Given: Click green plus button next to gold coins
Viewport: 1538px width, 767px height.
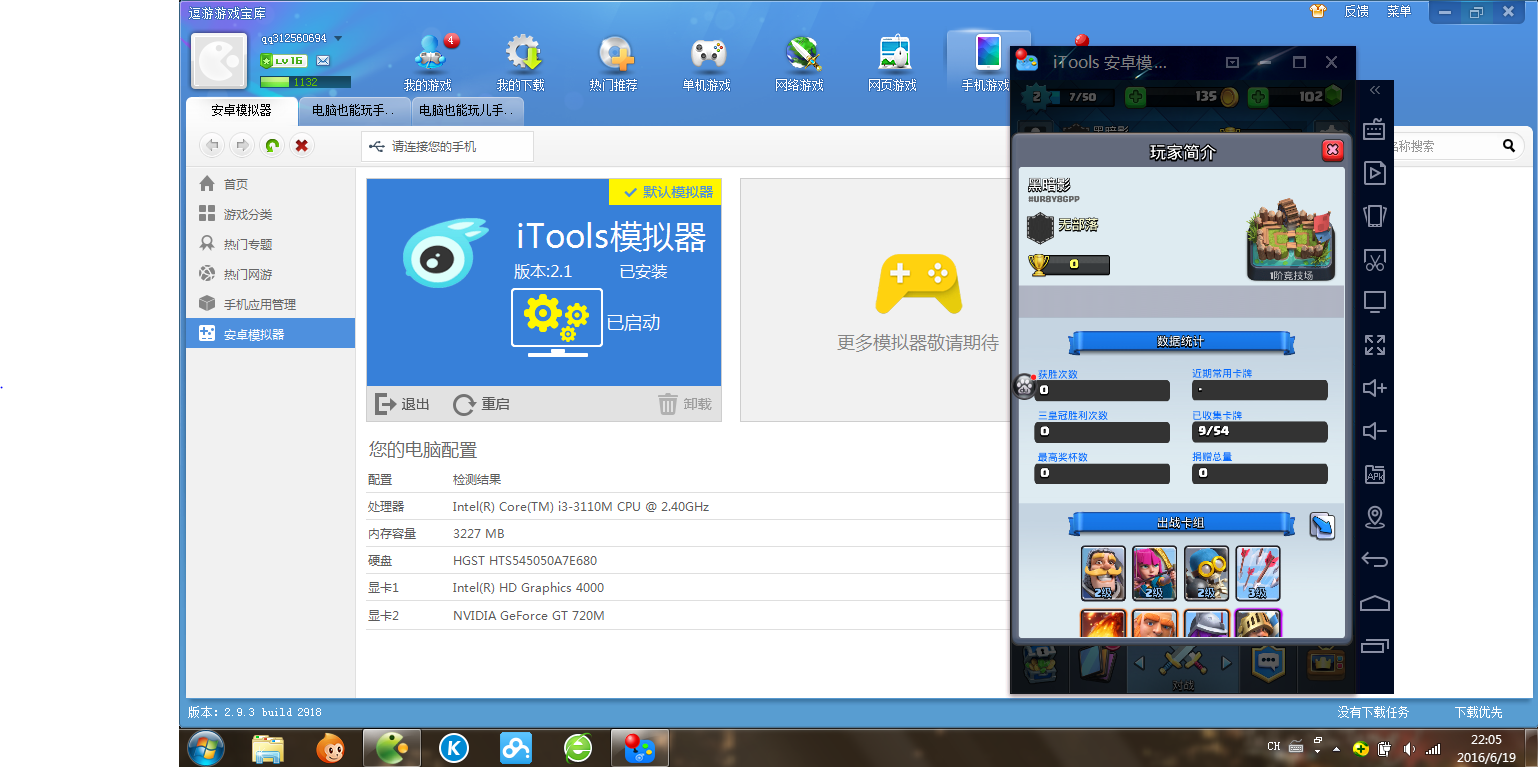Looking at the screenshot, I should click(1136, 97).
